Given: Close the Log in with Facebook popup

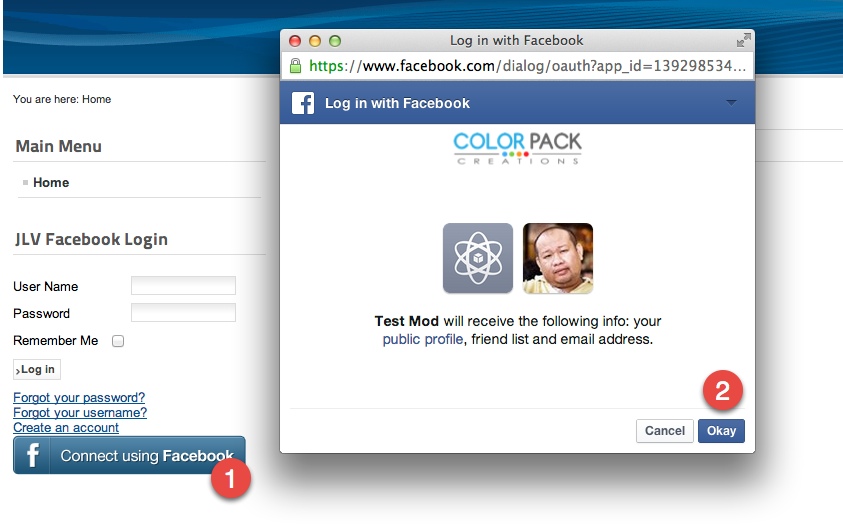Looking at the screenshot, I should [x=295, y=41].
